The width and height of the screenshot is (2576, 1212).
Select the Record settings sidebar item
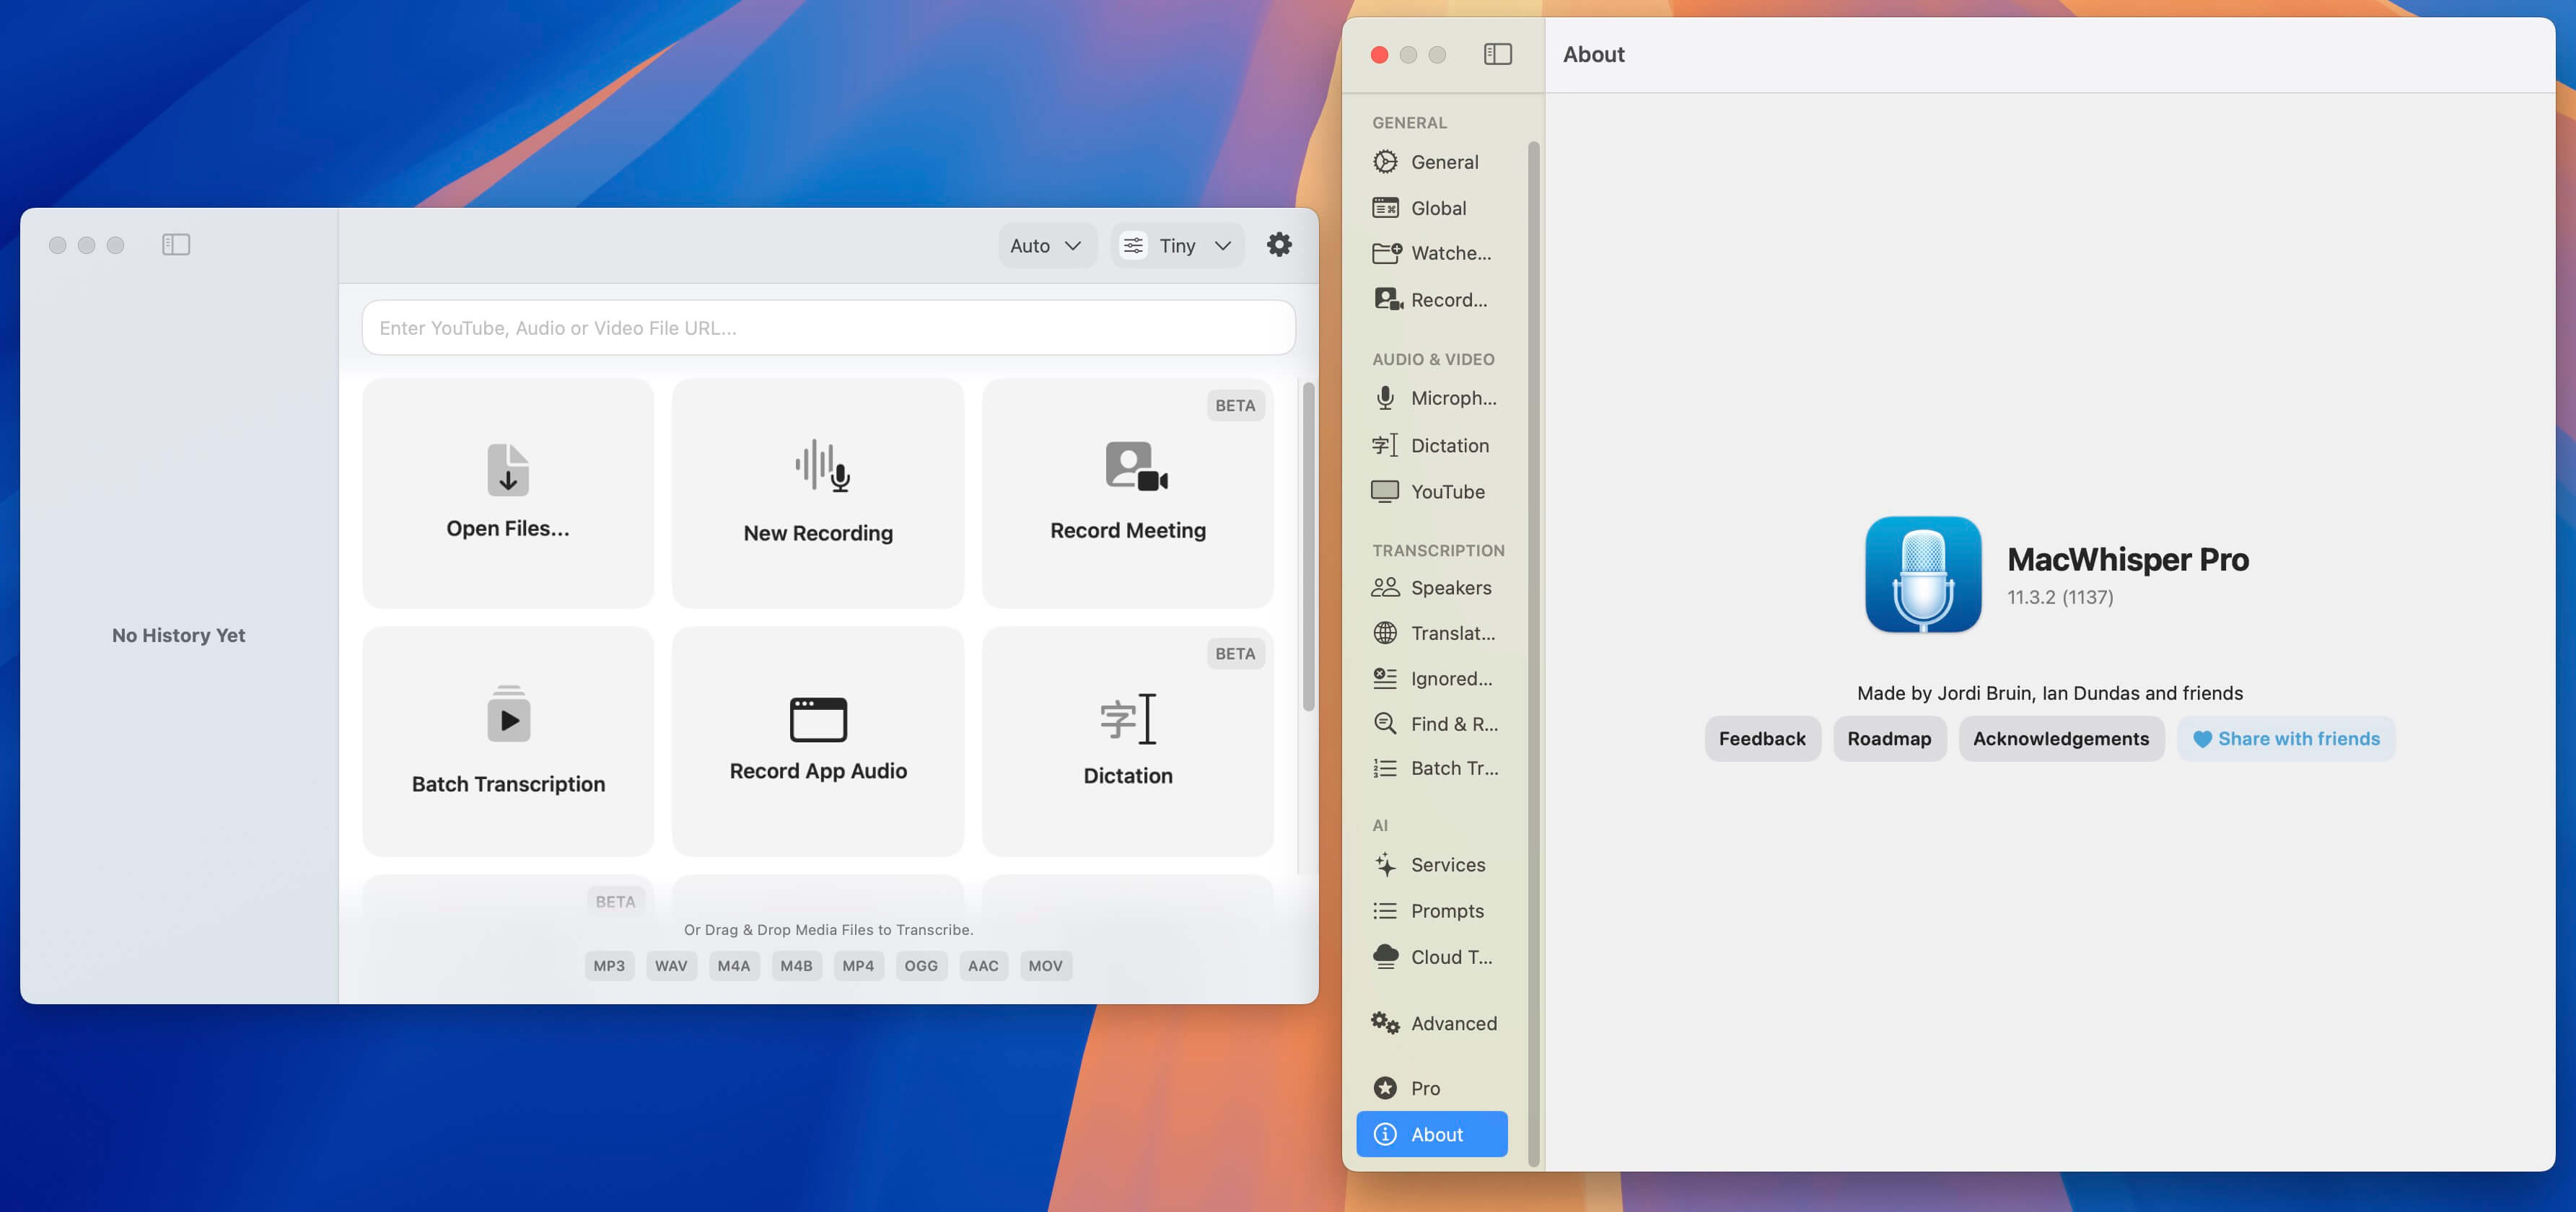[1432, 300]
